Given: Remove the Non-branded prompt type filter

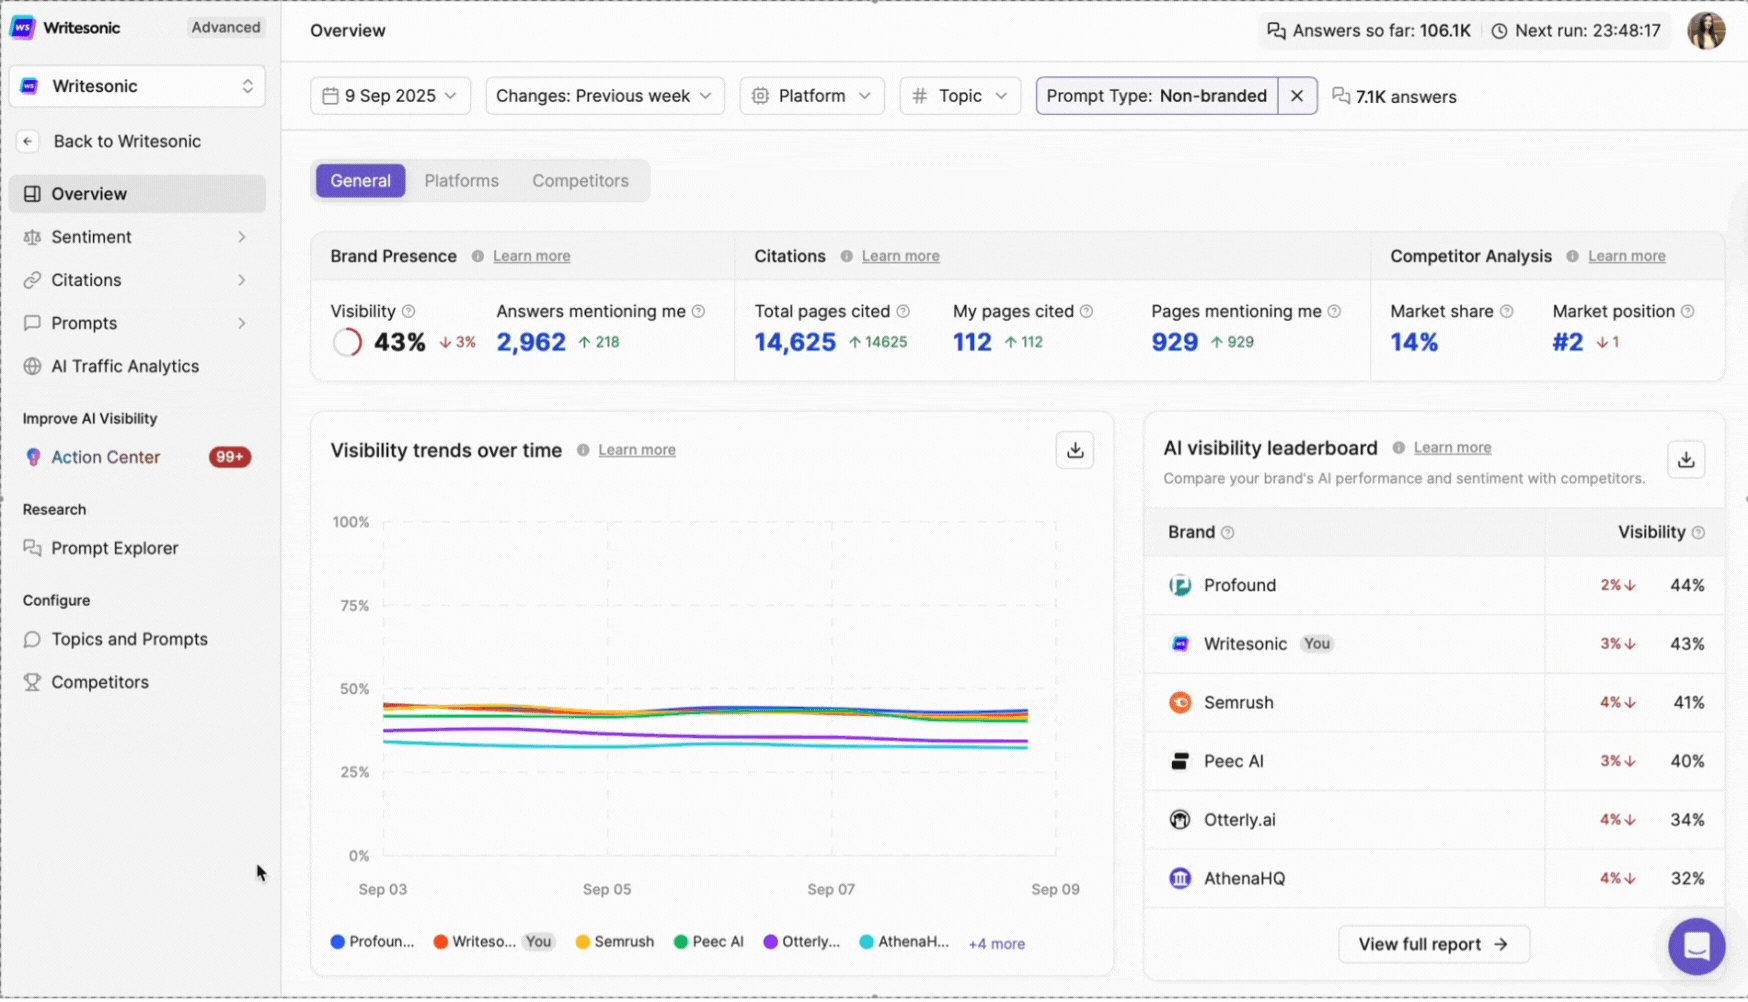Looking at the screenshot, I should tap(1297, 95).
